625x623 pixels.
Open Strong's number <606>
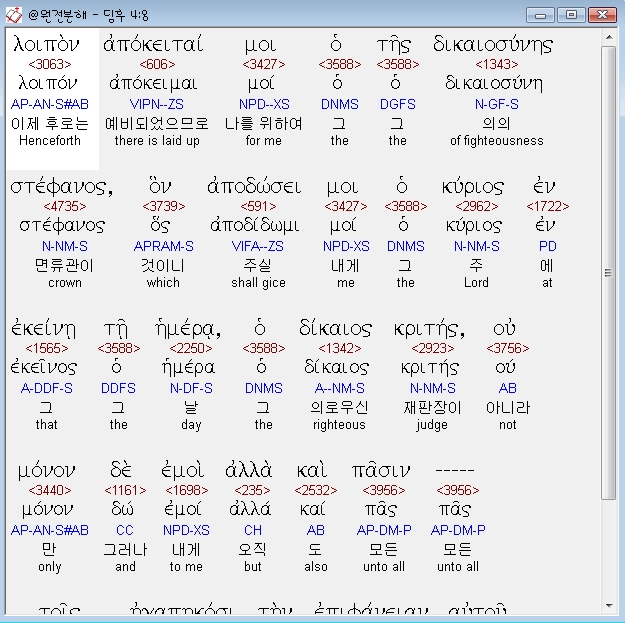point(157,64)
